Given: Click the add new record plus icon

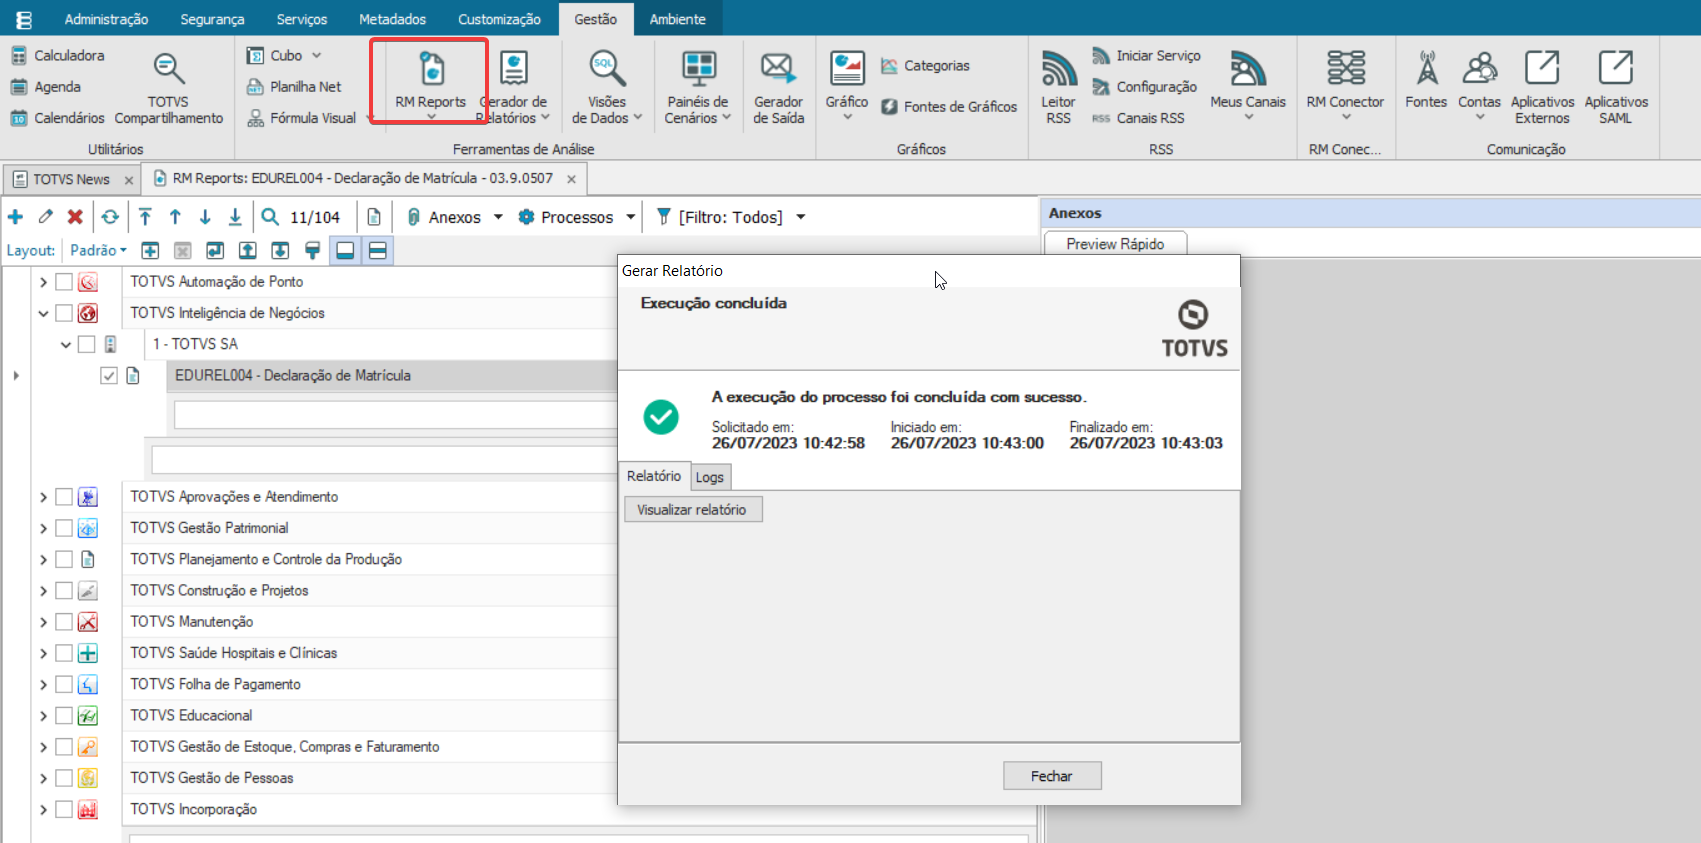Looking at the screenshot, I should (15, 217).
